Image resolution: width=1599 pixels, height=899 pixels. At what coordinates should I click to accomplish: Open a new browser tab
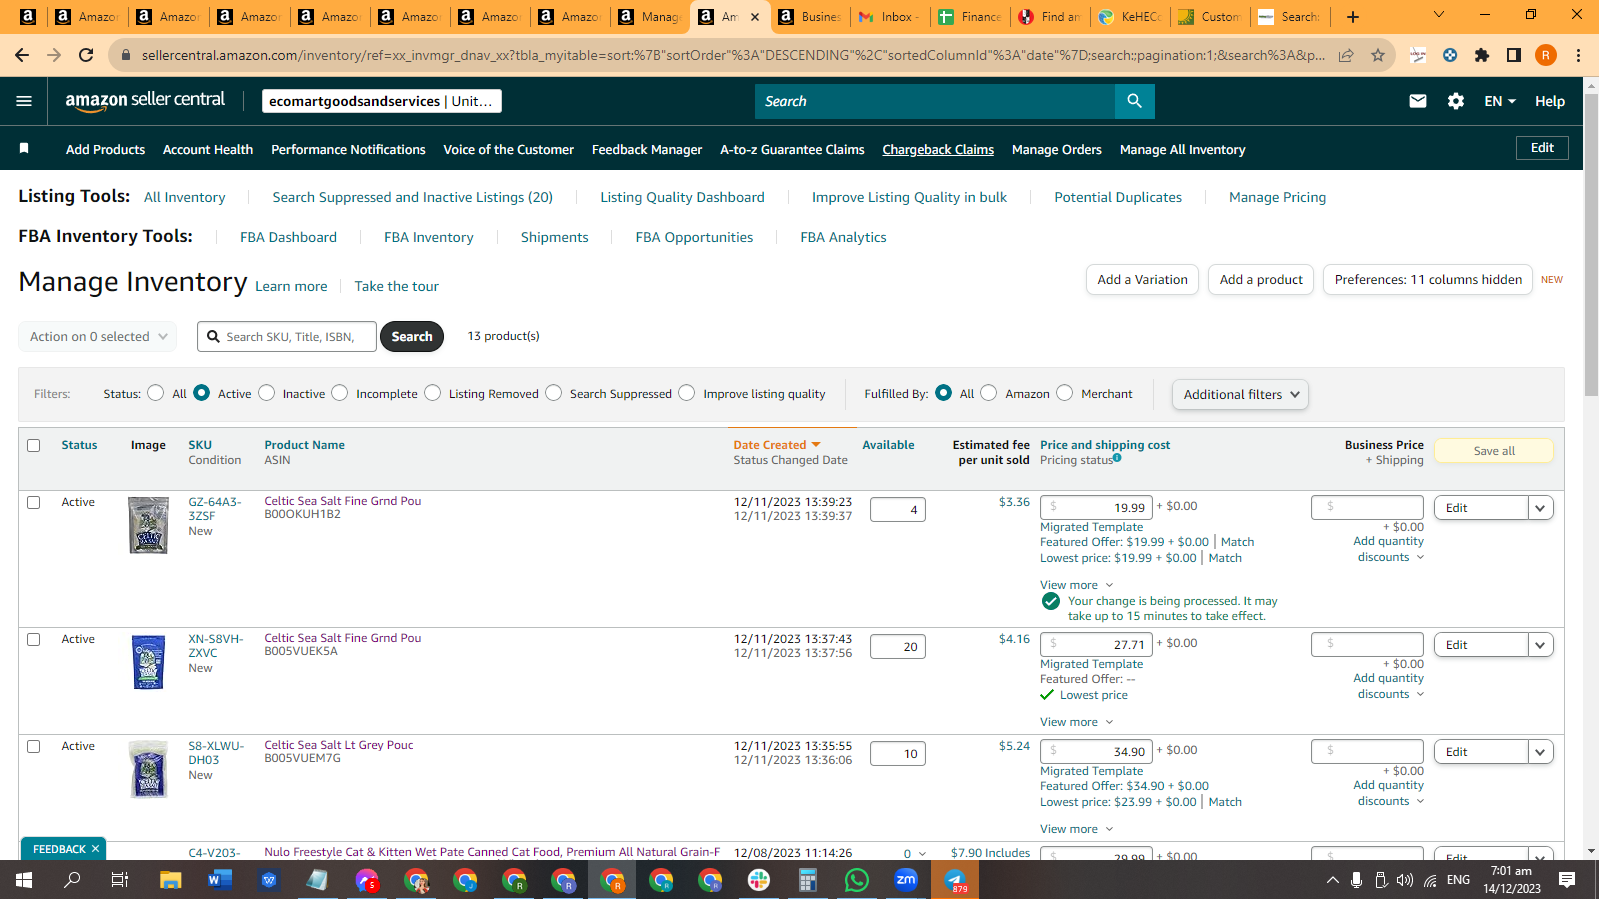click(1352, 16)
